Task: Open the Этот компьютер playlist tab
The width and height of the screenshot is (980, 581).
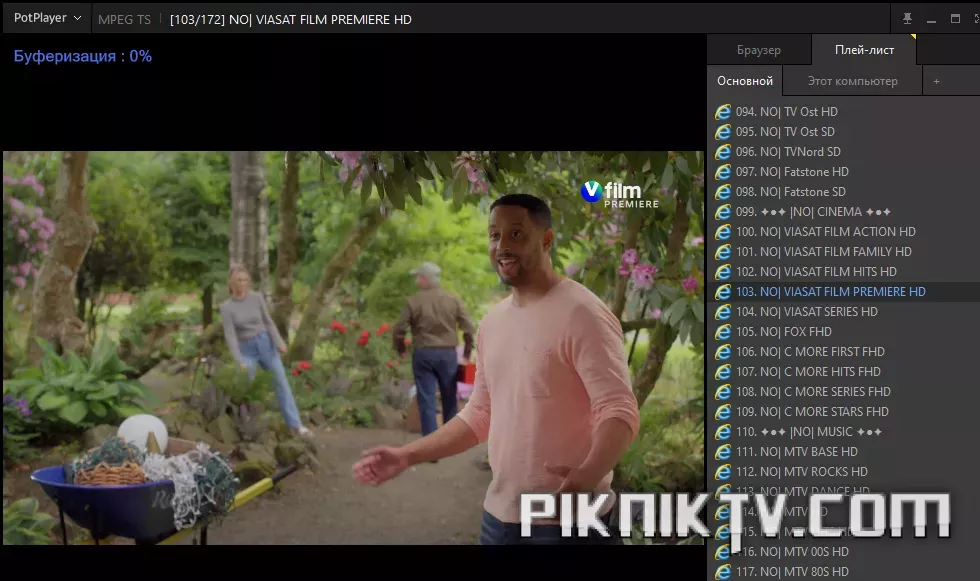Action: point(852,81)
